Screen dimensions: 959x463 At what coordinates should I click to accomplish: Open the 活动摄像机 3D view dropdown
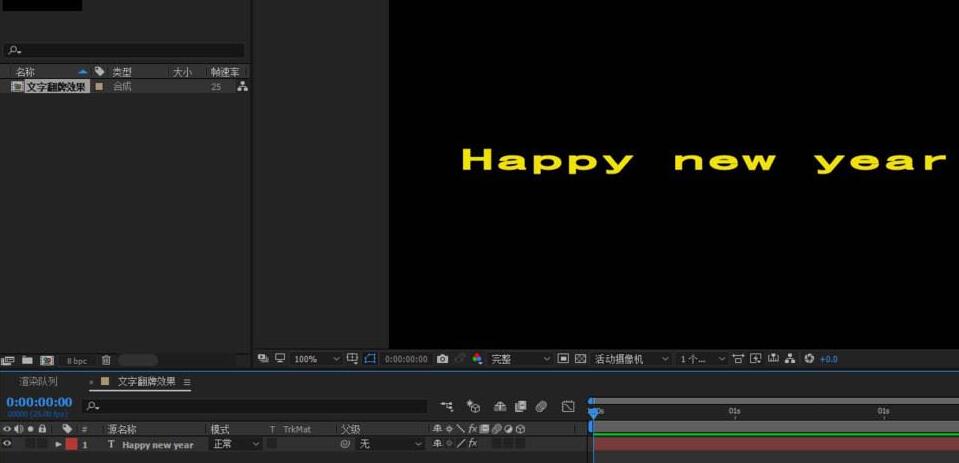point(631,359)
